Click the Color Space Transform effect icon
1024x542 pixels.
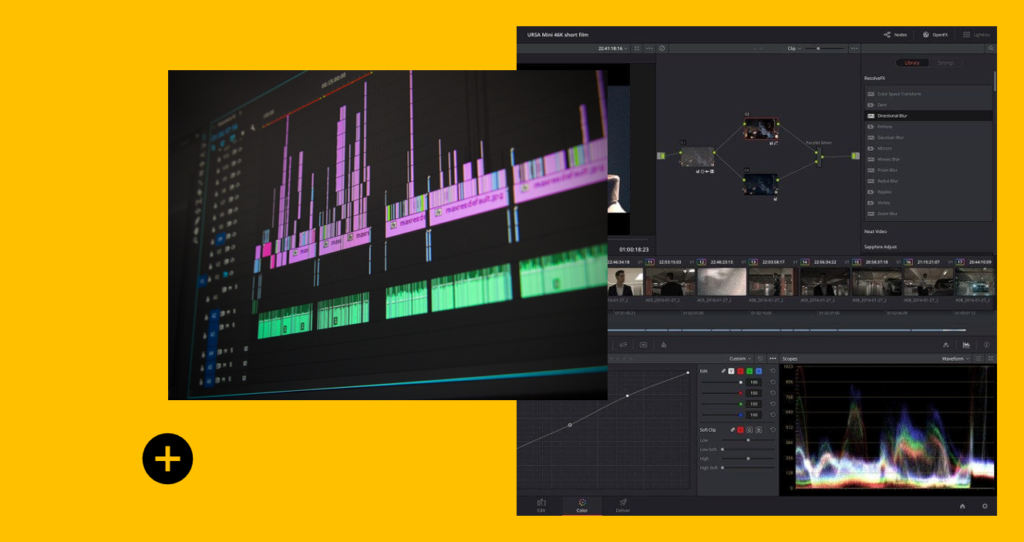871,94
